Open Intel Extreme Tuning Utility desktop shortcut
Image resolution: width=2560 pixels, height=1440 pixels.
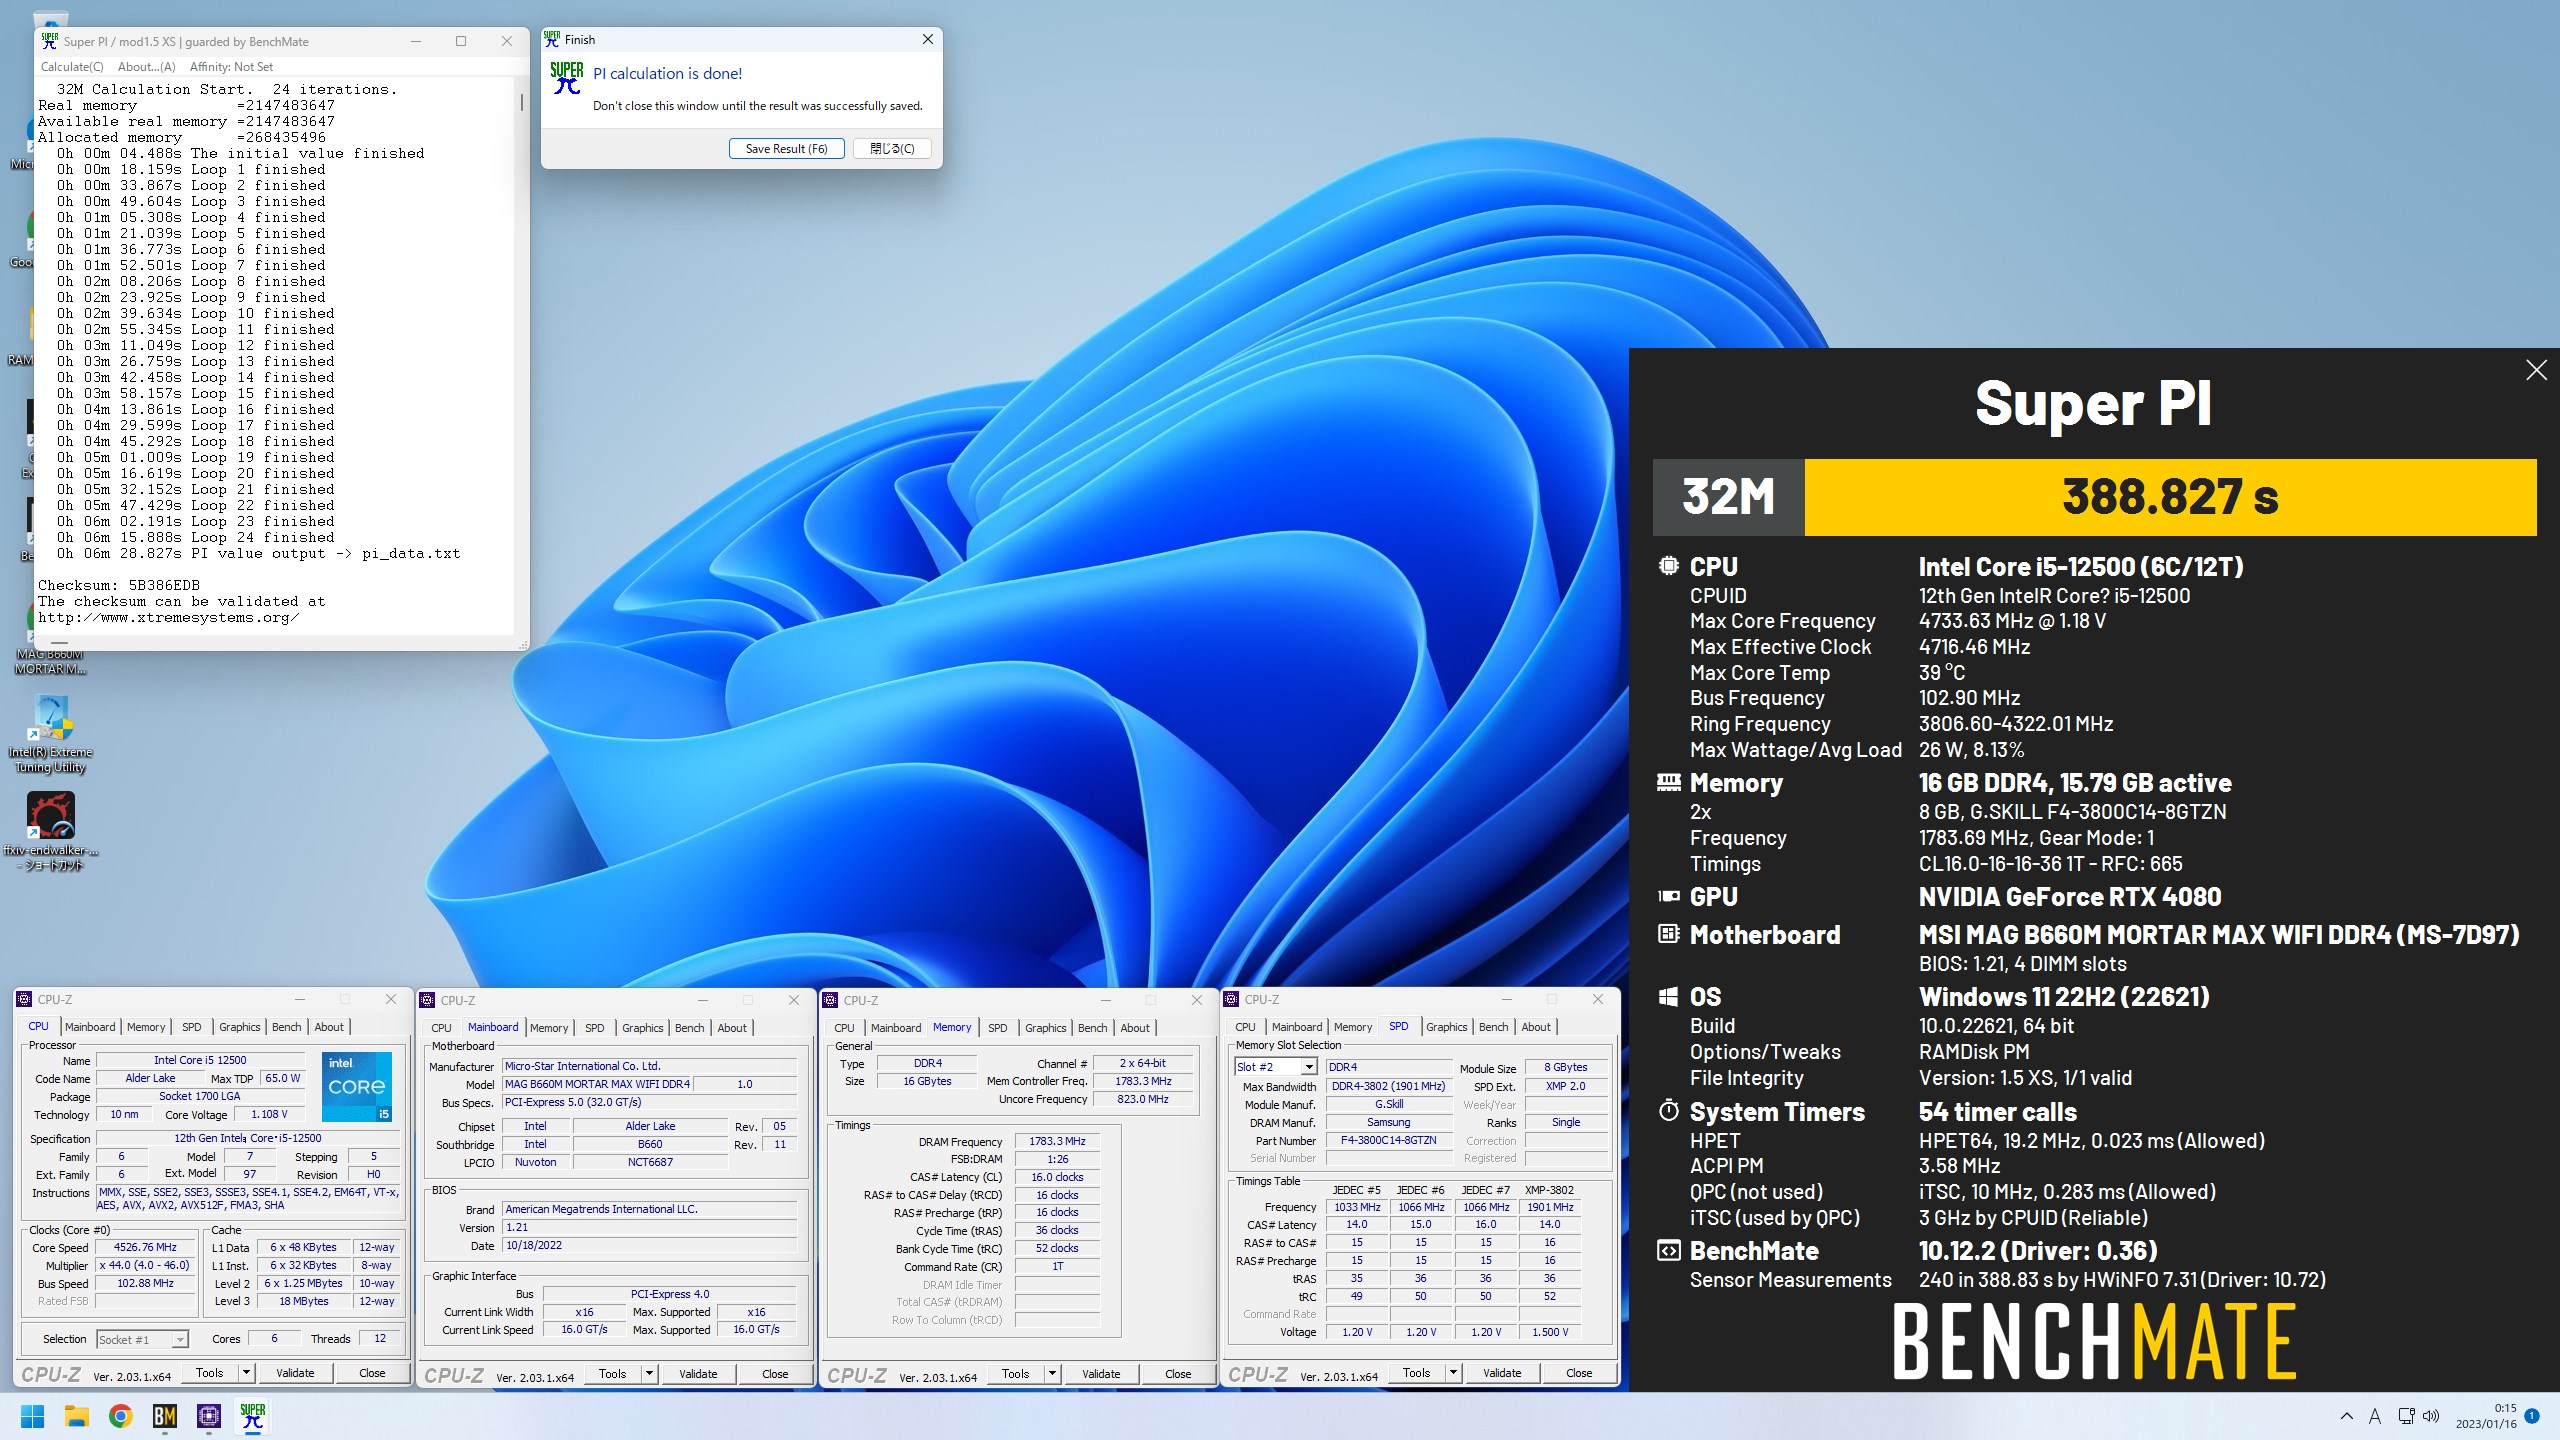(50, 735)
